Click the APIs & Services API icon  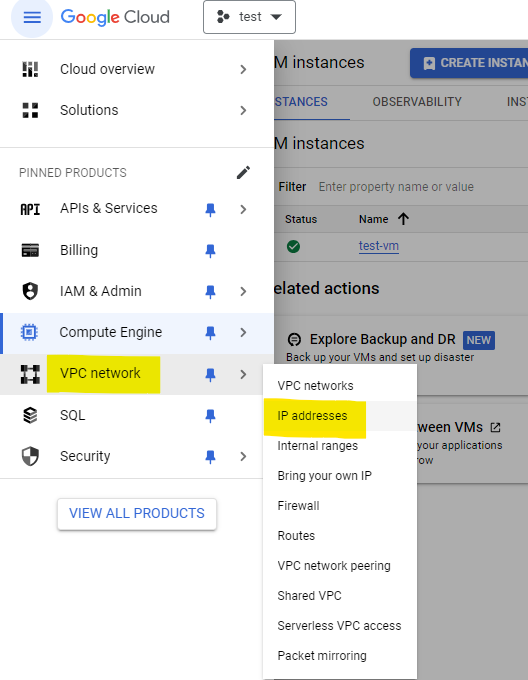pyautogui.click(x=30, y=209)
